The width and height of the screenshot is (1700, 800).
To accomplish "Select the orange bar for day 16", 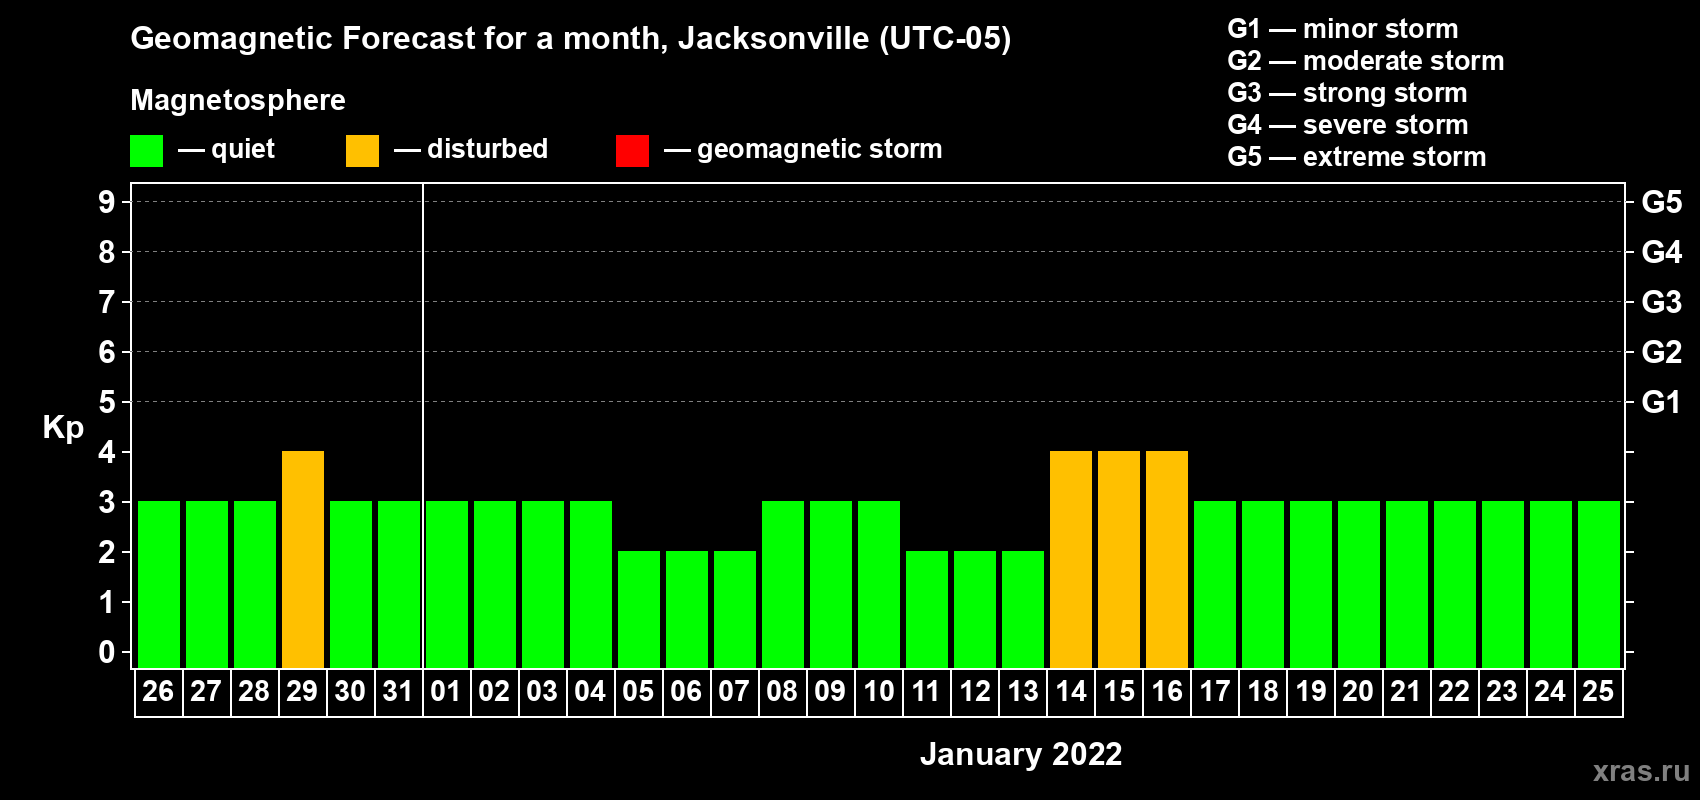I will tap(1167, 559).
